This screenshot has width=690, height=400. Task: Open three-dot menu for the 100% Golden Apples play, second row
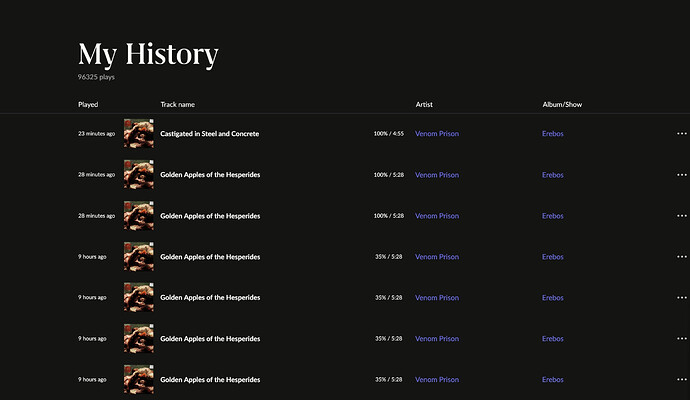(682, 175)
